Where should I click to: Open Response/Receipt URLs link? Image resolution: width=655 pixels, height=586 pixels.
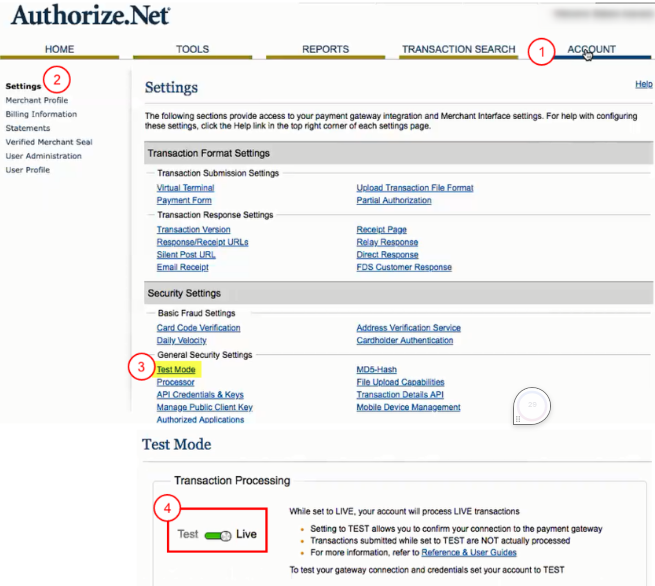coord(203,242)
